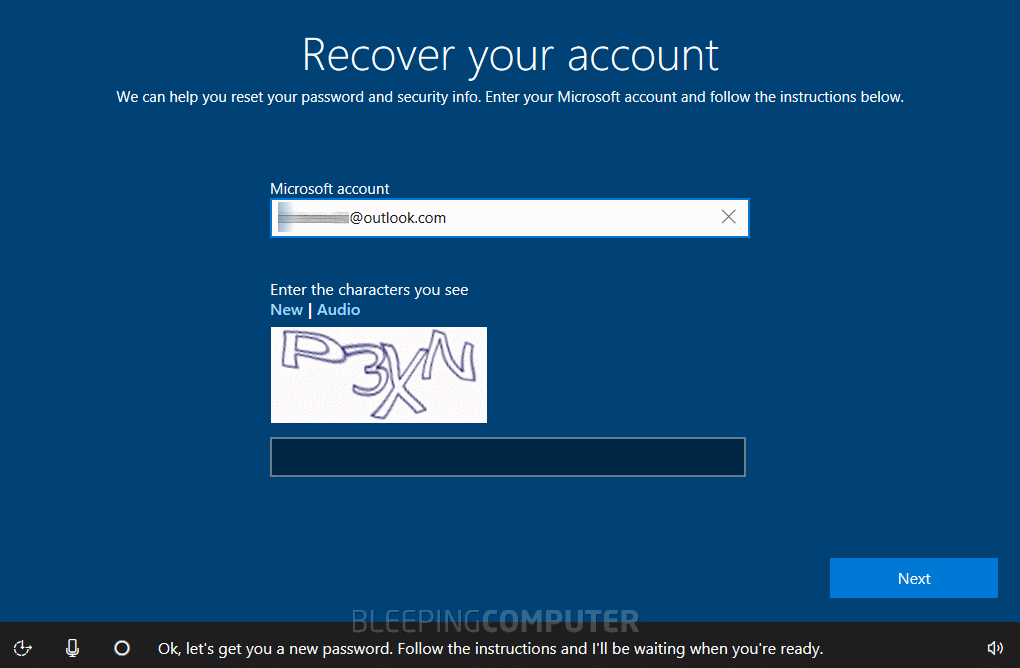Screen dimensions: 1020x668
Task: Click the Audio link to hear the characters
Action: click(x=338, y=309)
